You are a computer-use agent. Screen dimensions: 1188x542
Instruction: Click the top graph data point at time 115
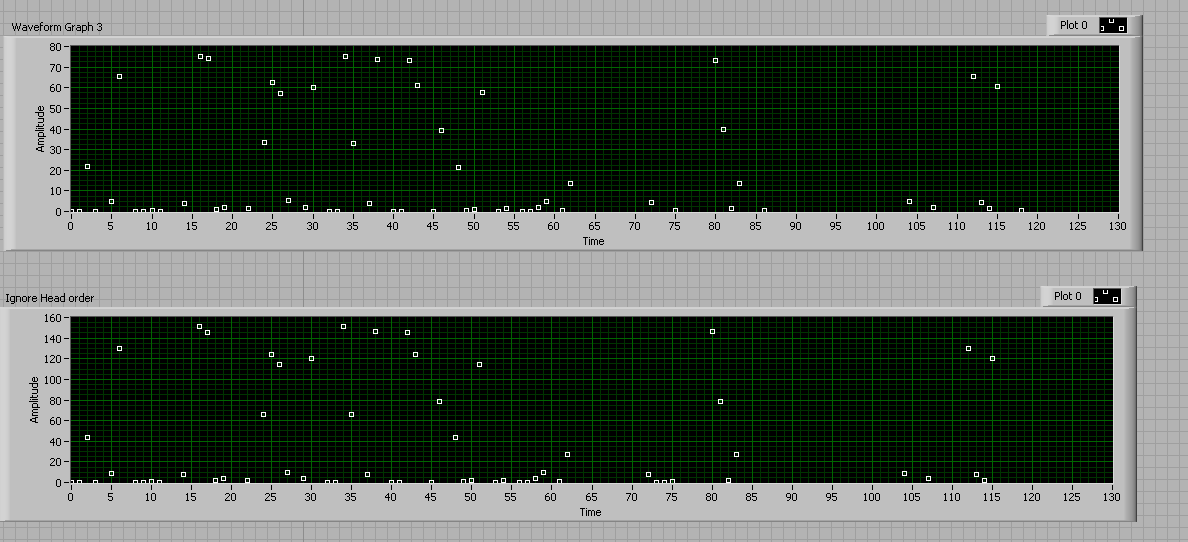click(x=997, y=87)
